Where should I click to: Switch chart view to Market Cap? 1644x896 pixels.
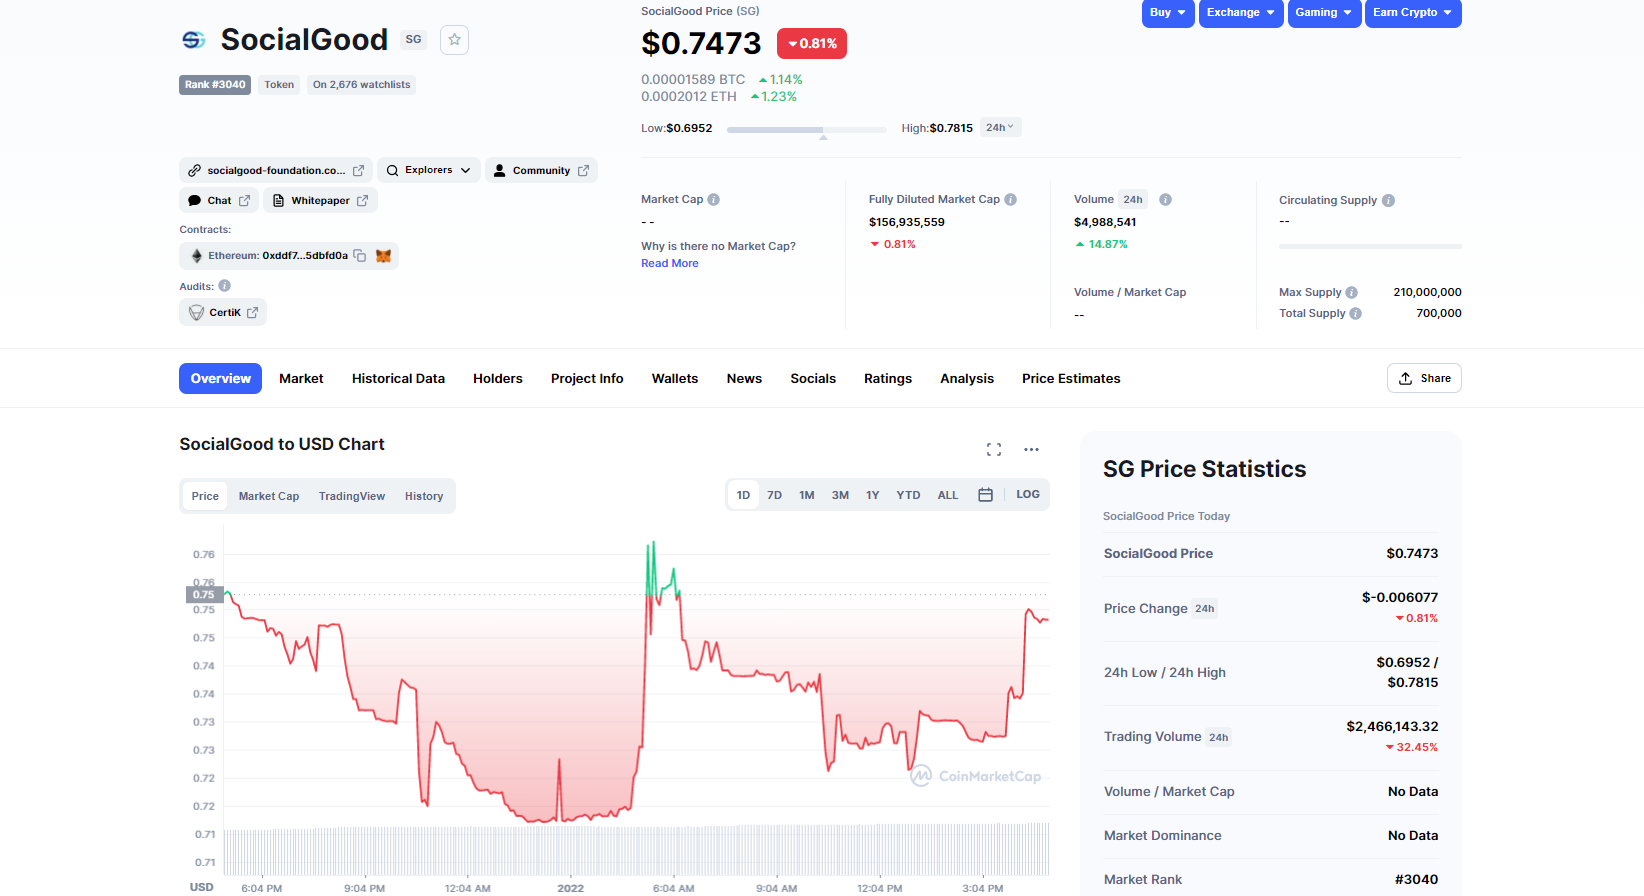268,496
